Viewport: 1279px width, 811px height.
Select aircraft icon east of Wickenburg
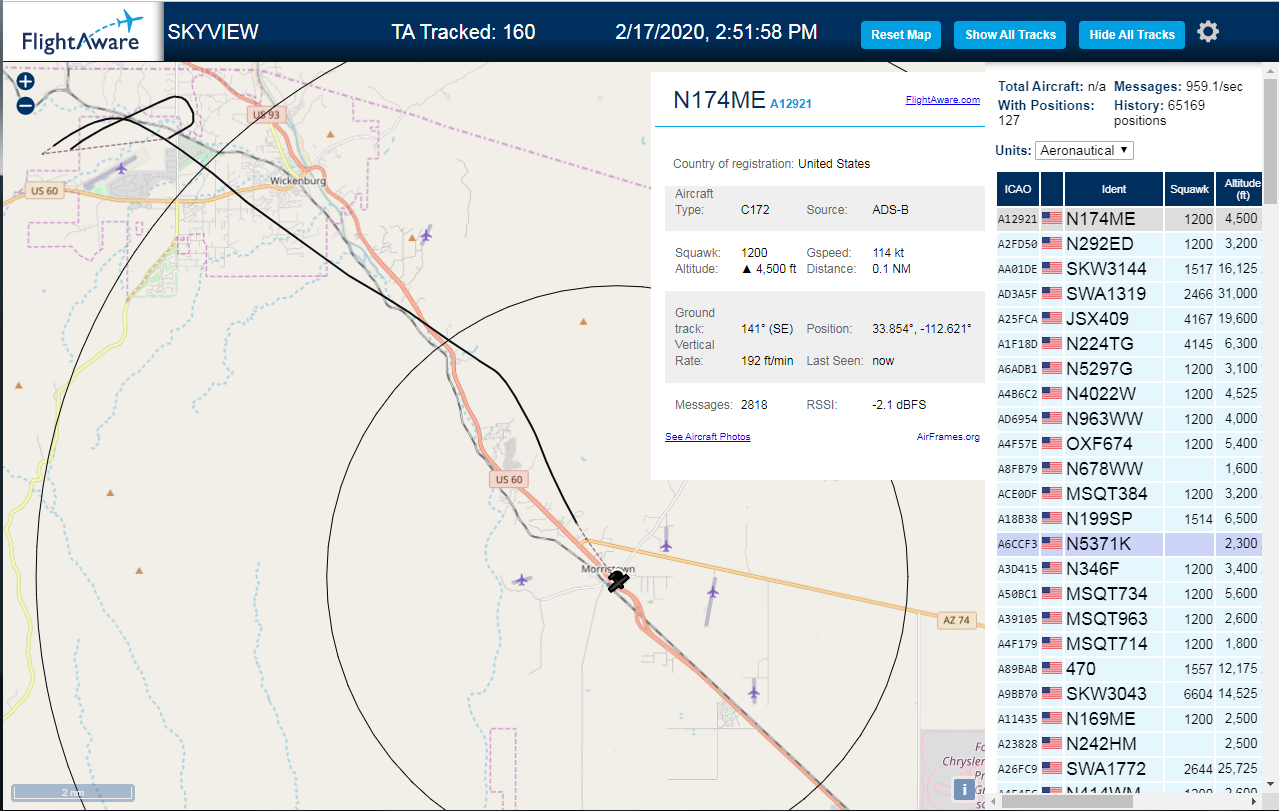[x=427, y=235]
